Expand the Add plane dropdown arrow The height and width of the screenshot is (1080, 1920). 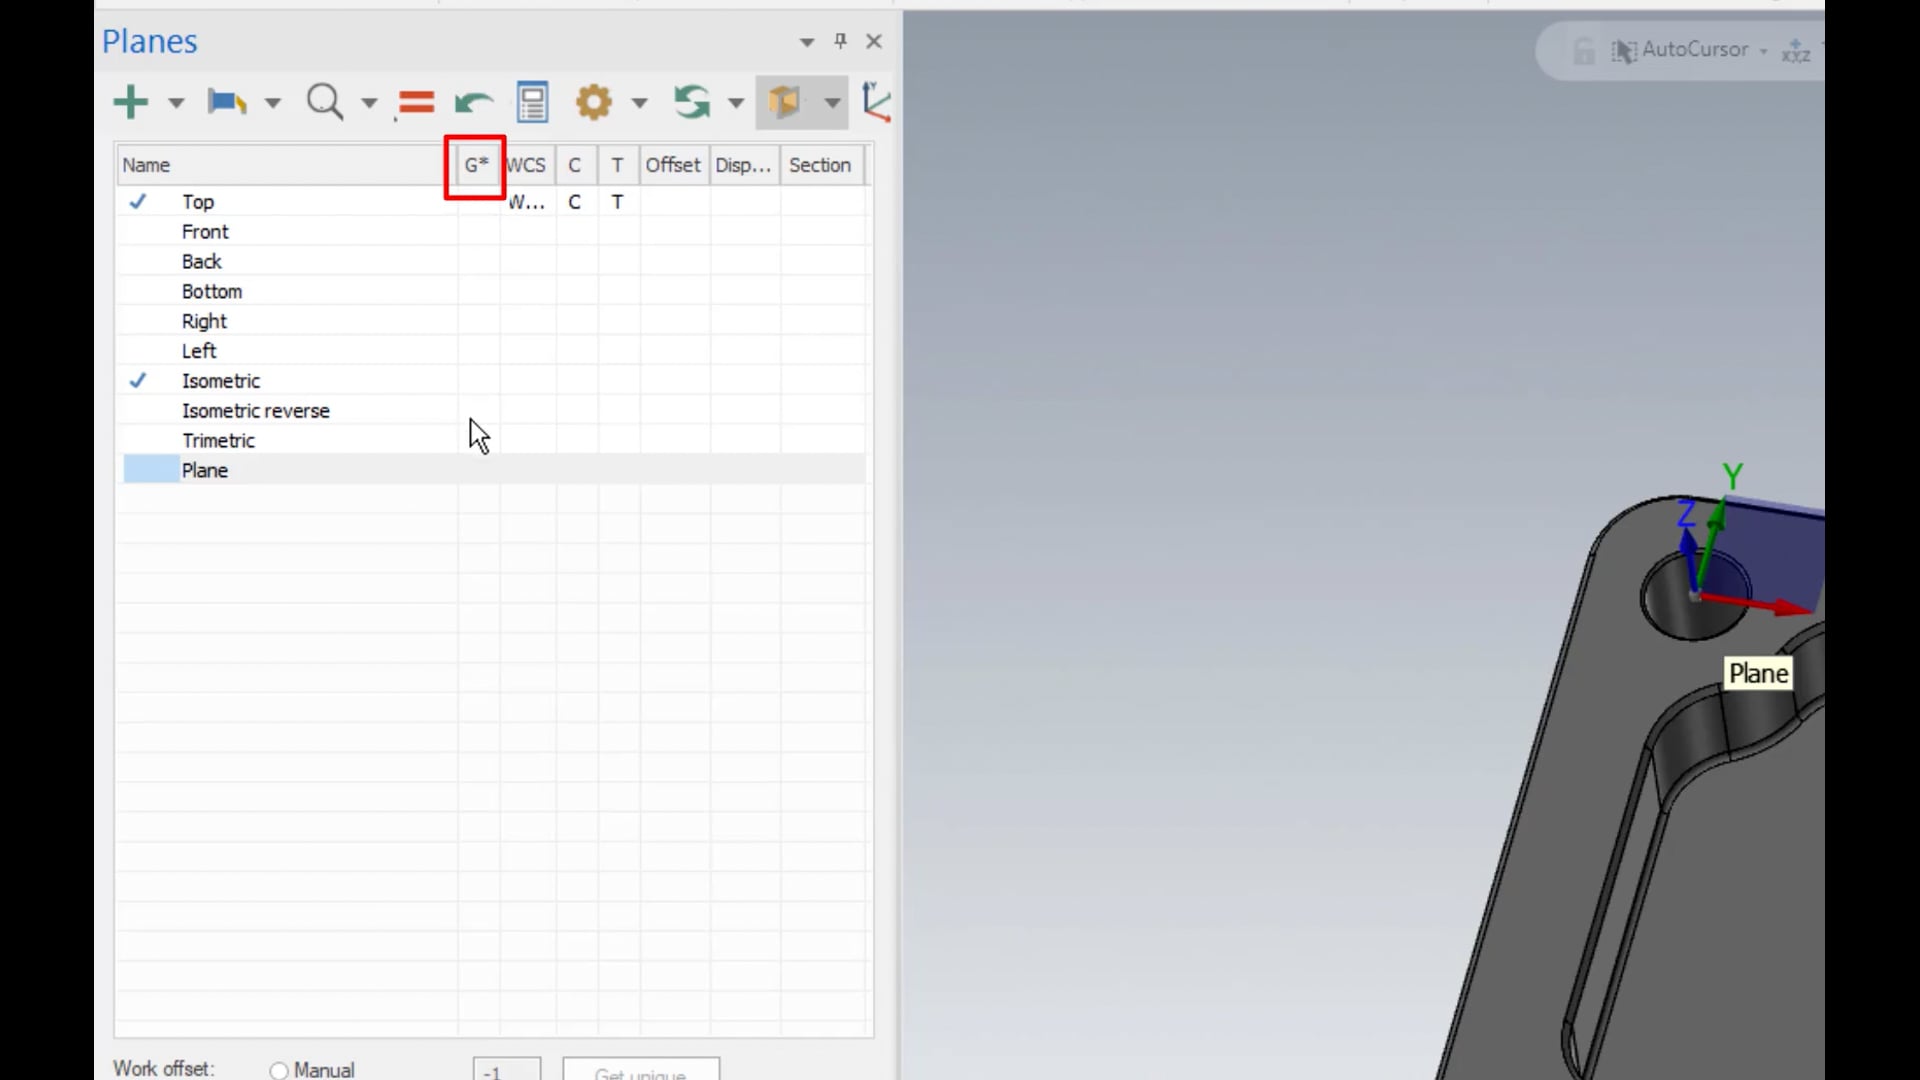click(173, 102)
